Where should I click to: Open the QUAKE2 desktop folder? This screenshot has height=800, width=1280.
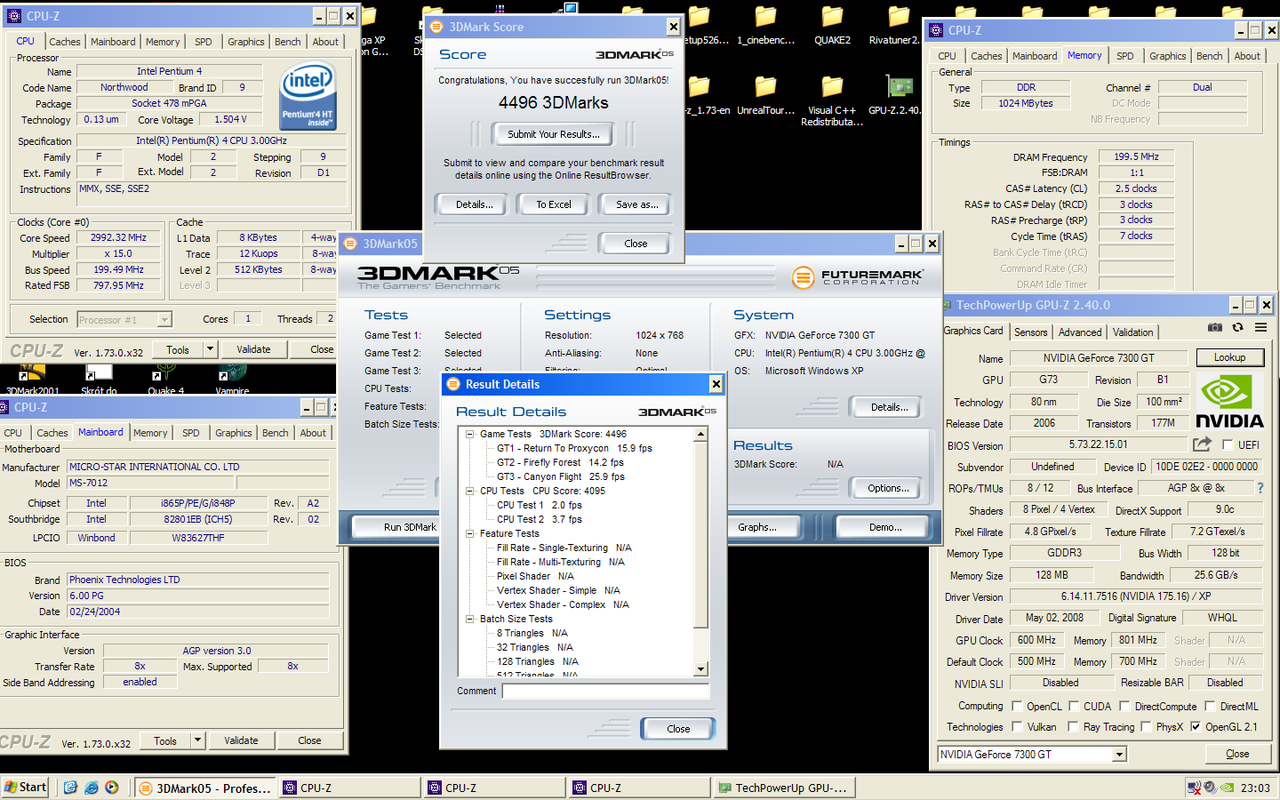point(832,25)
